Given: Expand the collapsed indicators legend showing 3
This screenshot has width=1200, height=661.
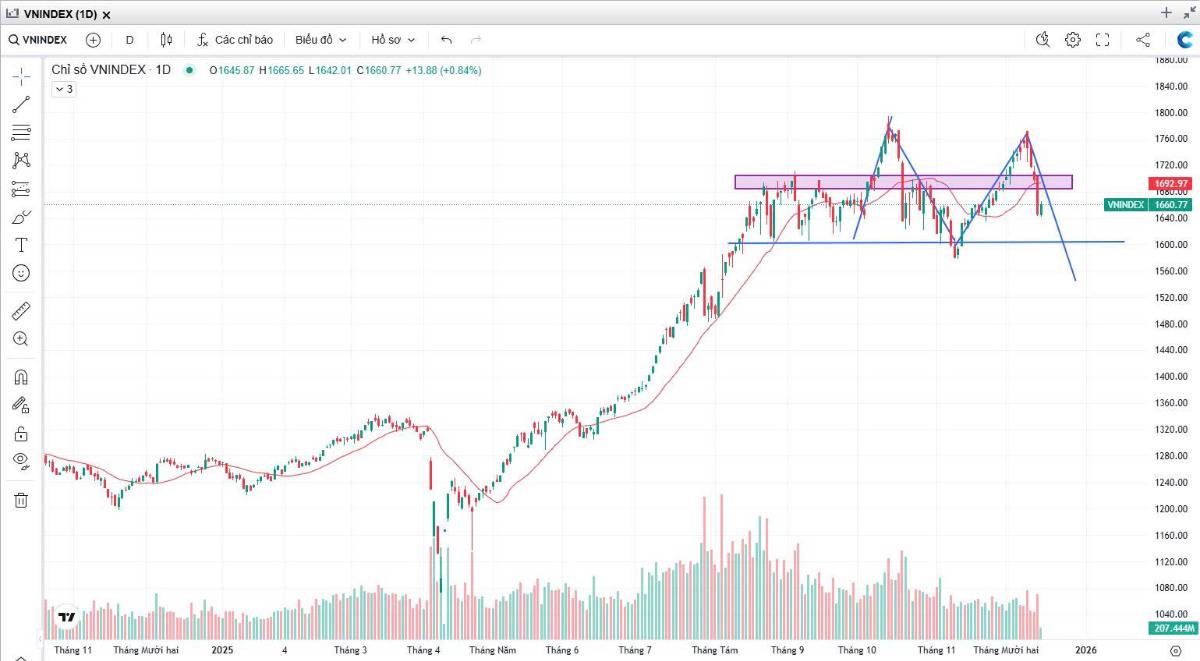Looking at the screenshot, I should 63,89.
